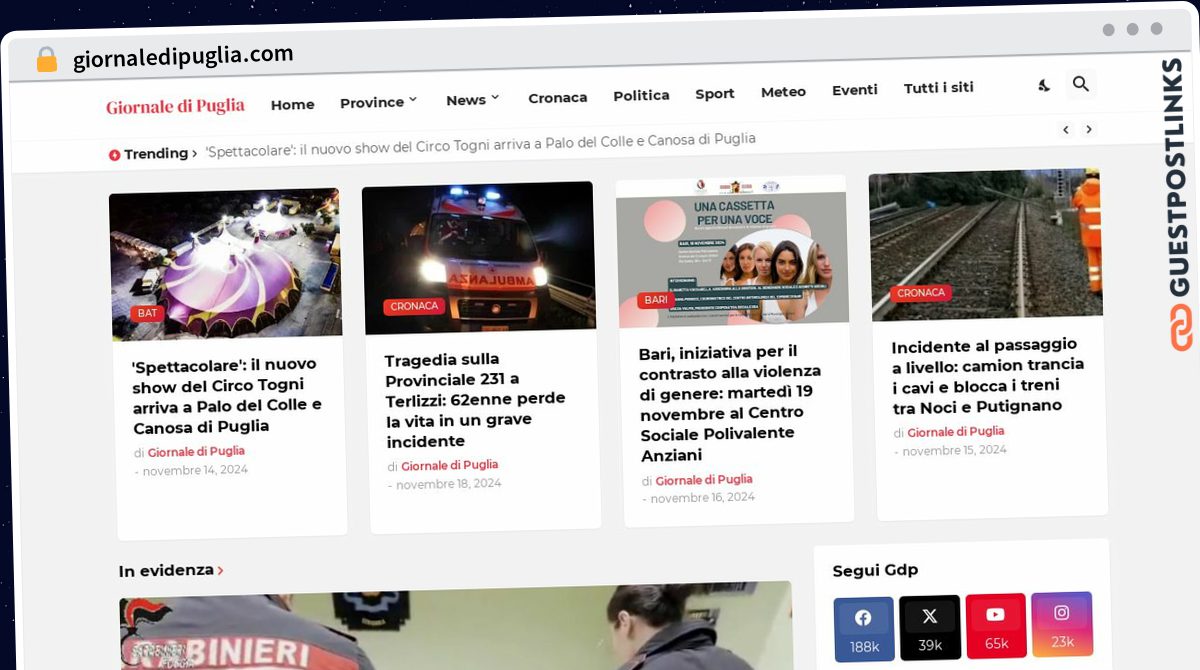This screenshot has width=1200, height=670.
Task: Click author link on Circo Togni card
Action: pyautogui.click(x=196, y=452)
